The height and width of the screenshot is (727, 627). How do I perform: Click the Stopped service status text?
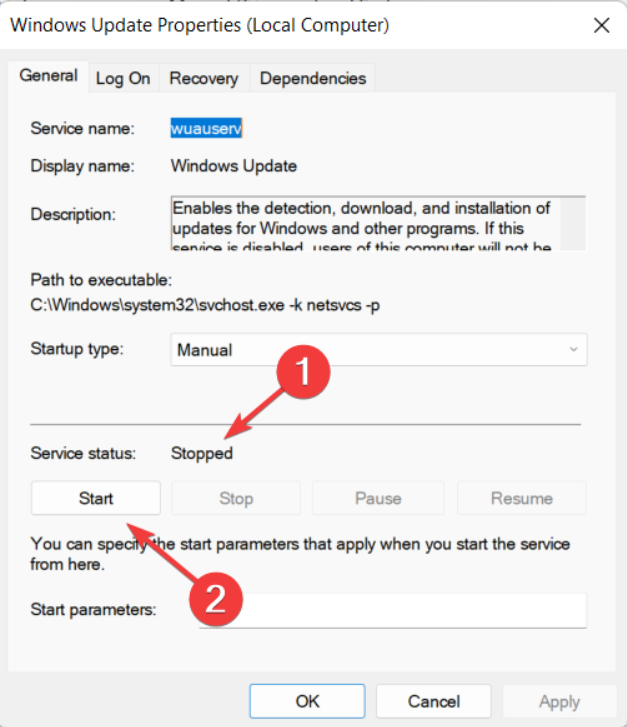click(202, 454)
